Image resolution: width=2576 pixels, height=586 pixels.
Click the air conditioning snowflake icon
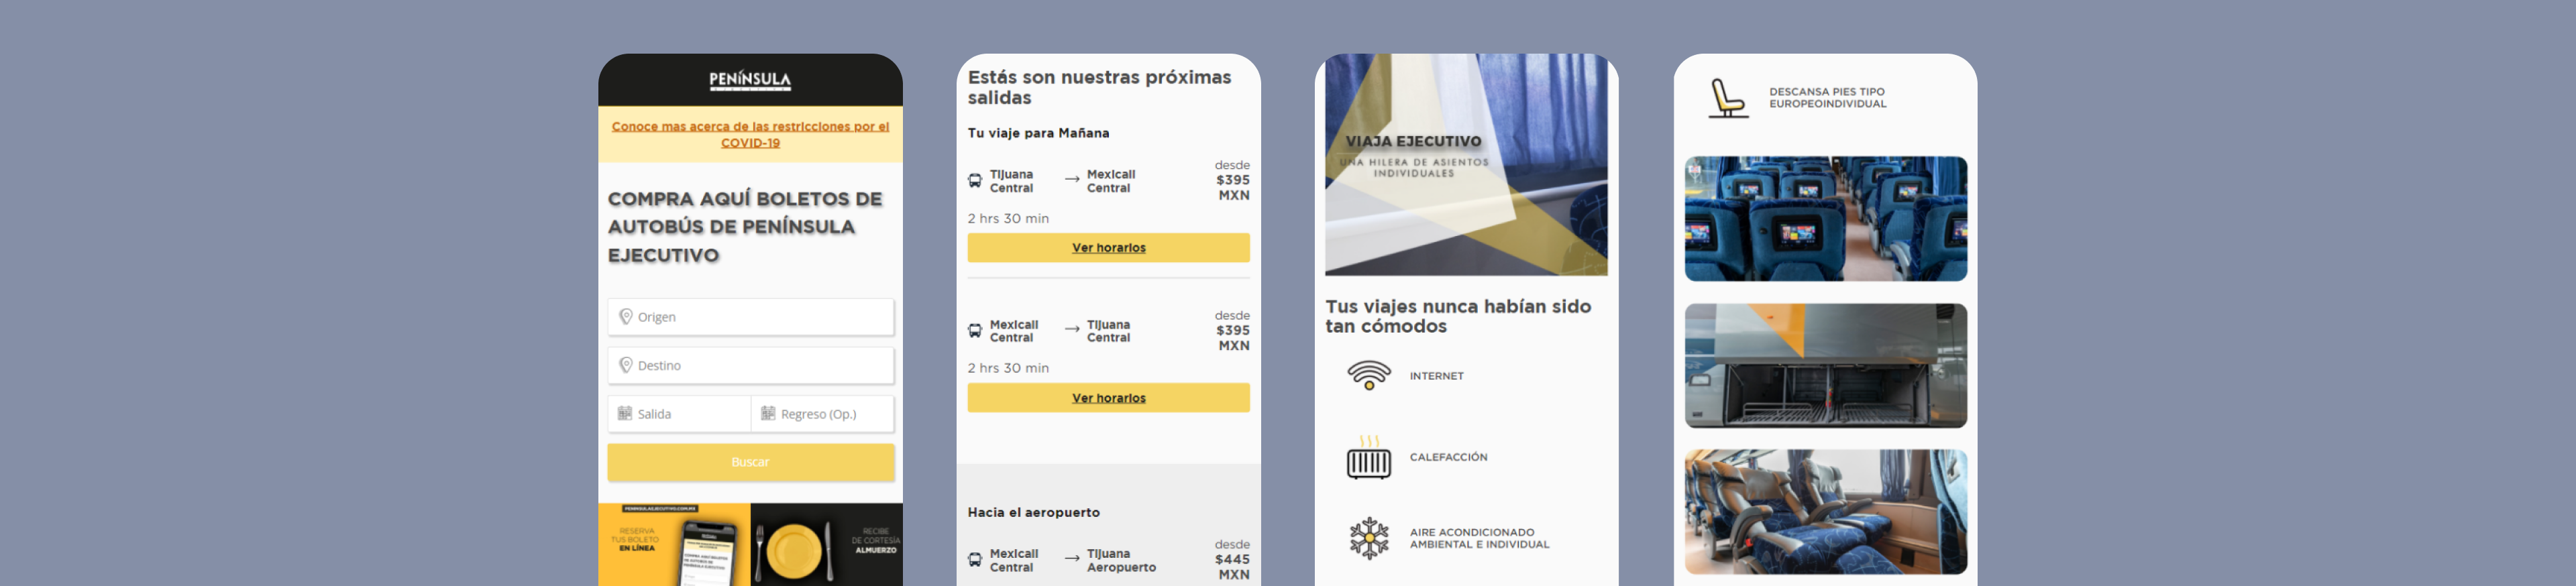tap(1369, 538)
